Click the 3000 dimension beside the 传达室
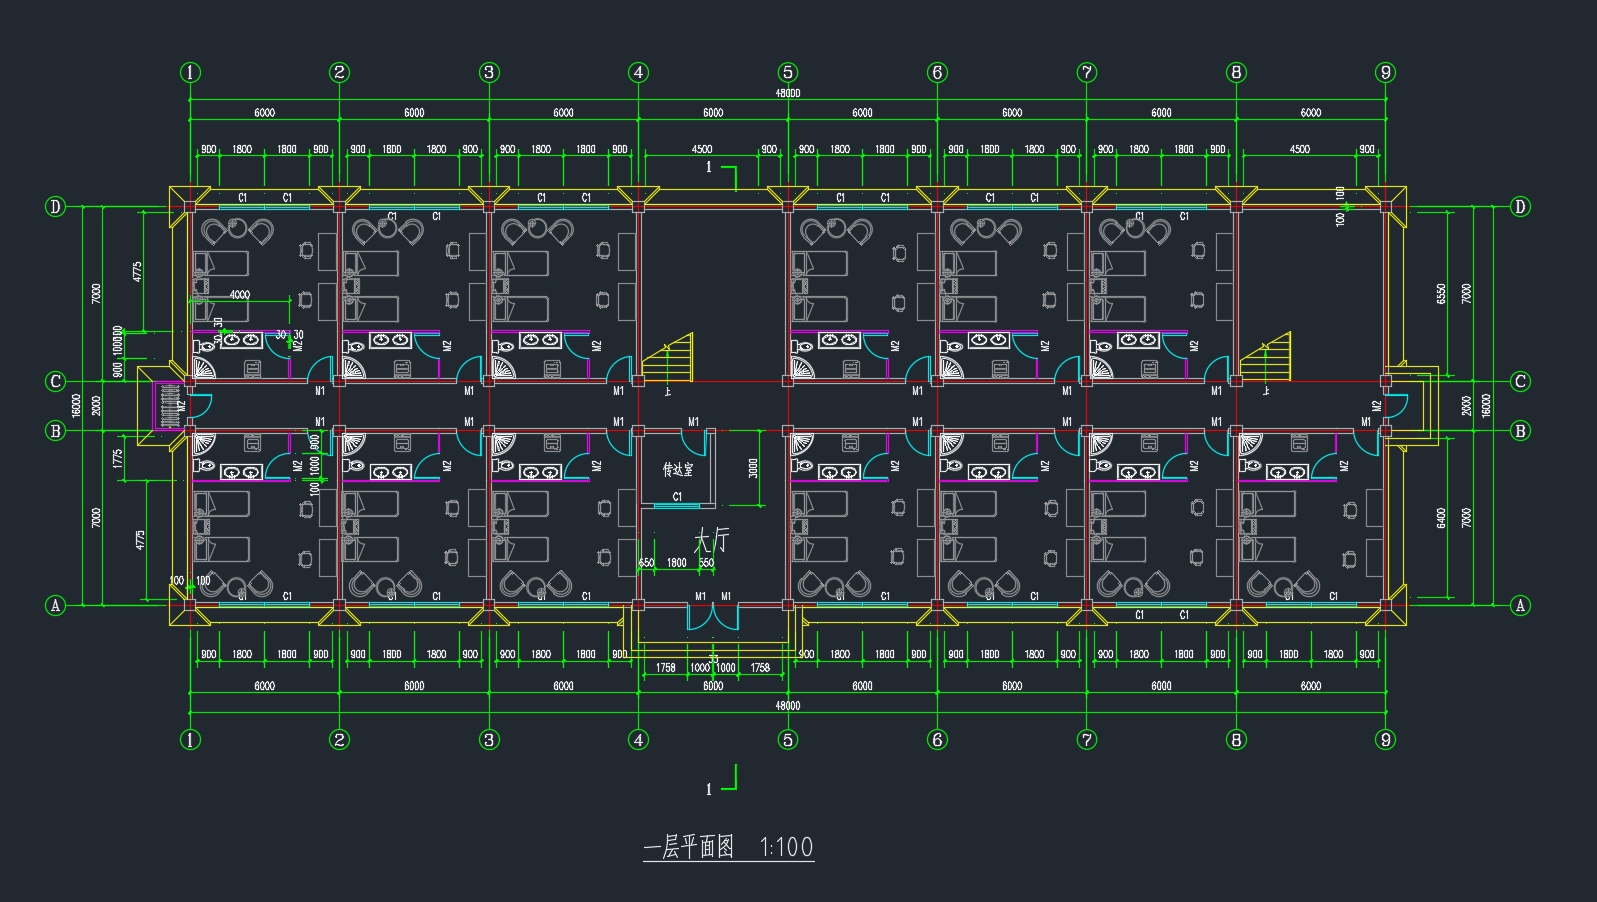1597x902 pixels. 754,469
